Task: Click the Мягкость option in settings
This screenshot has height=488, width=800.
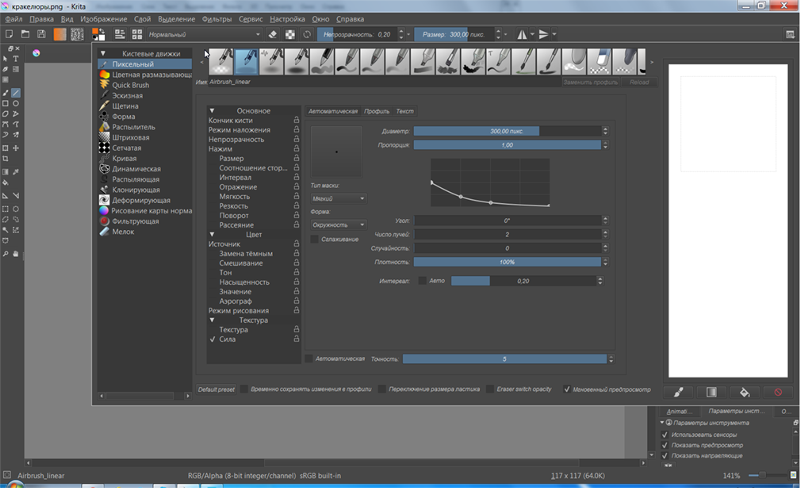Action: point(235,197)
